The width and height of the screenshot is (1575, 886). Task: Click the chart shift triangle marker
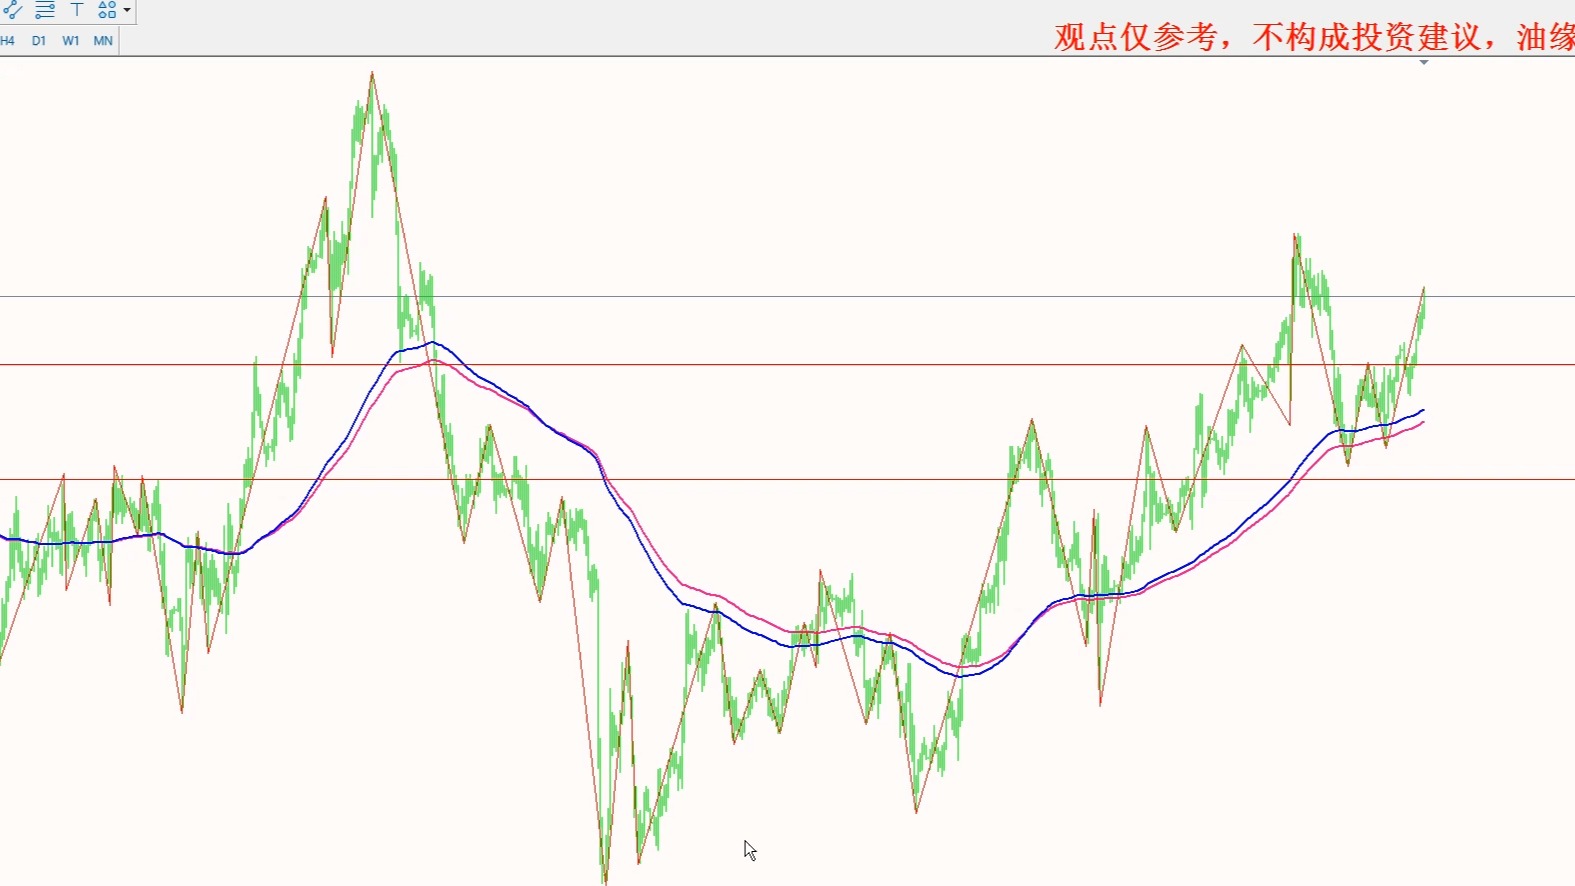tap(1424, 63)
